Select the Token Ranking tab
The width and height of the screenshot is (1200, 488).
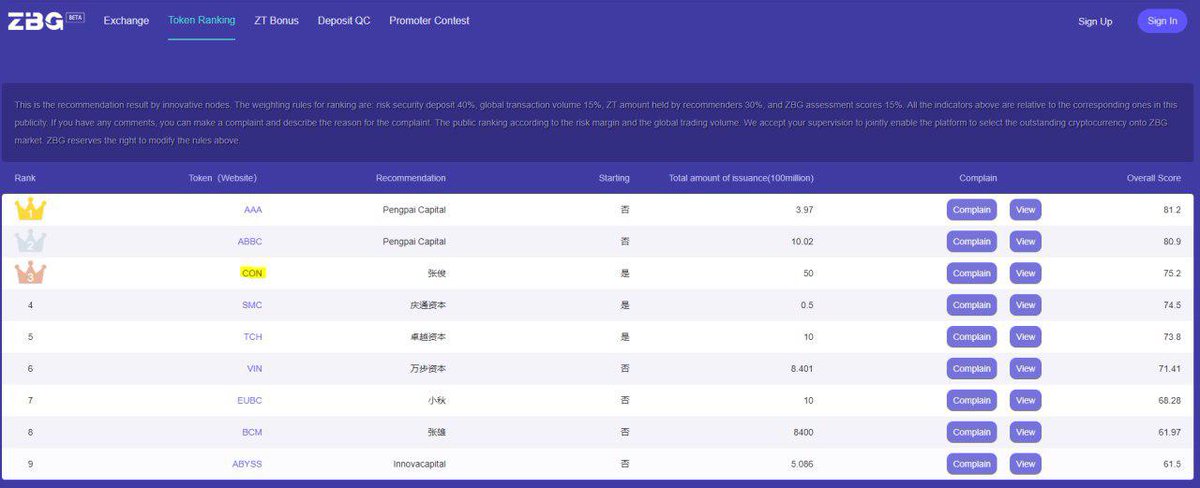point(202,20)
